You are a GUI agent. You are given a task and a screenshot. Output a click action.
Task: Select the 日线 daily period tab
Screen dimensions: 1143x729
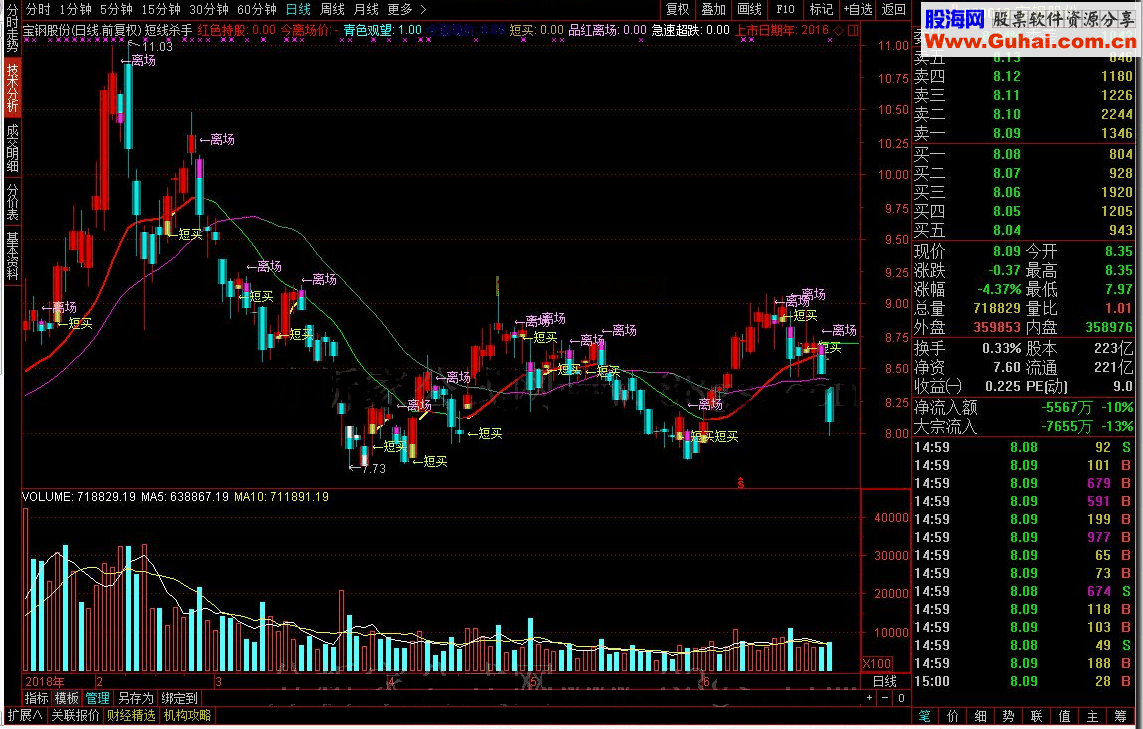coord(297,9)
